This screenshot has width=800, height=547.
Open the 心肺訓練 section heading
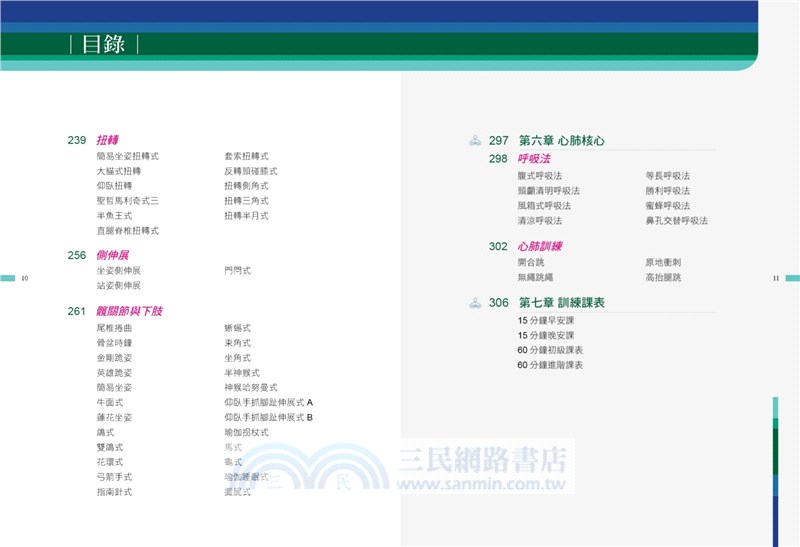539,246
